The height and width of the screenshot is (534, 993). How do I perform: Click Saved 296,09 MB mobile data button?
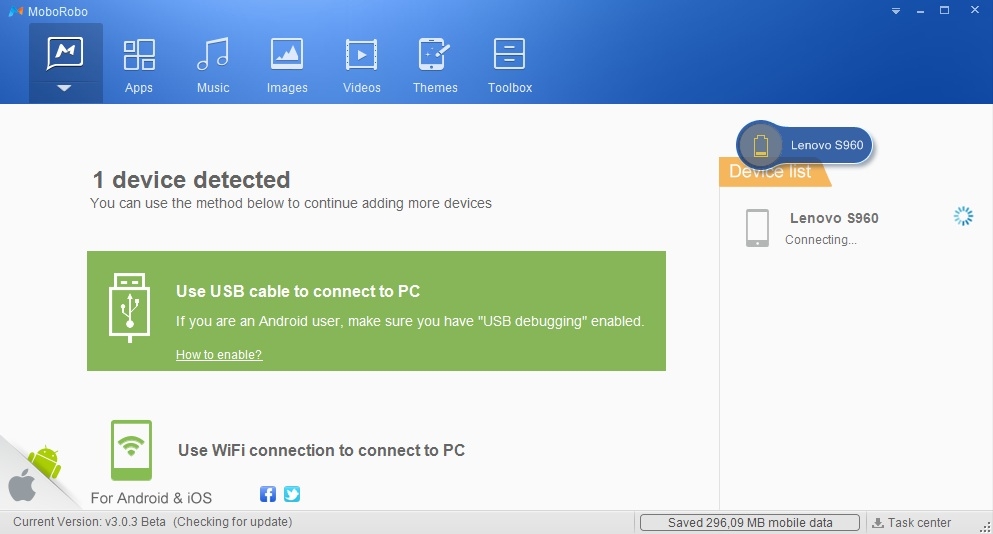tap(750, 523)
